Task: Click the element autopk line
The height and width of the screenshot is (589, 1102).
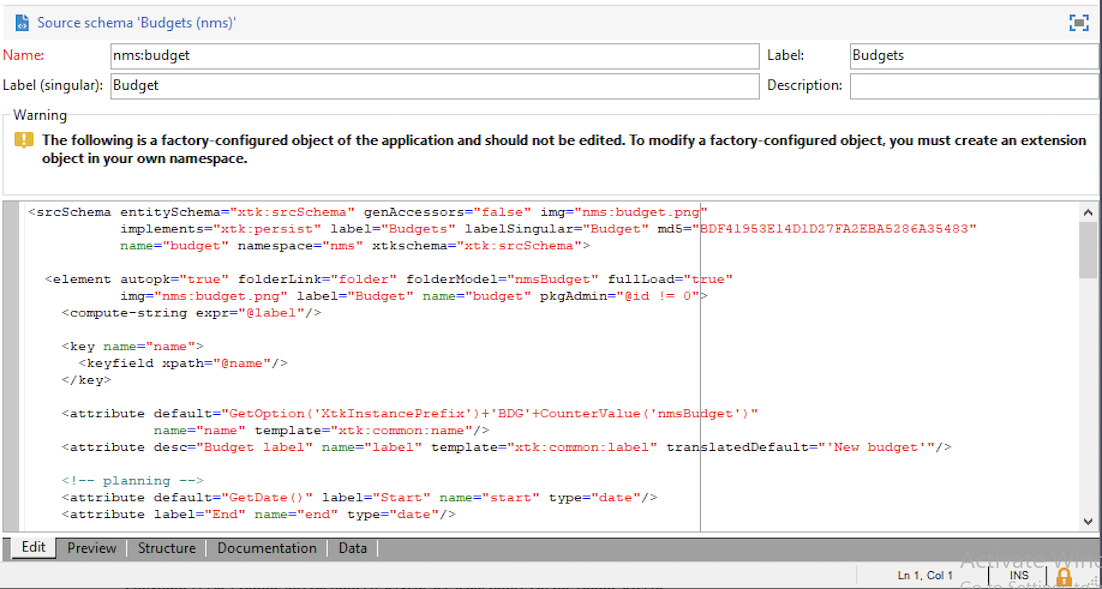Action: coord(389,279)
